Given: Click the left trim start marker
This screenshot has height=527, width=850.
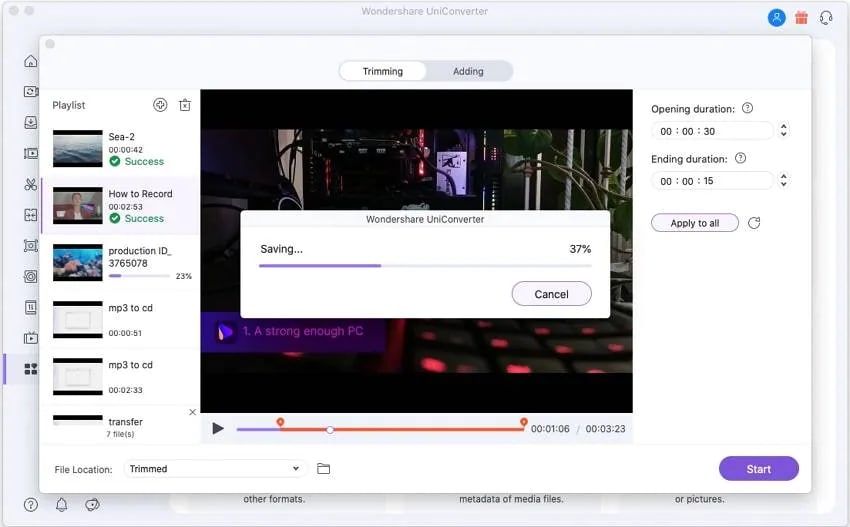Looking at the screenshot, I should (280, 422).
